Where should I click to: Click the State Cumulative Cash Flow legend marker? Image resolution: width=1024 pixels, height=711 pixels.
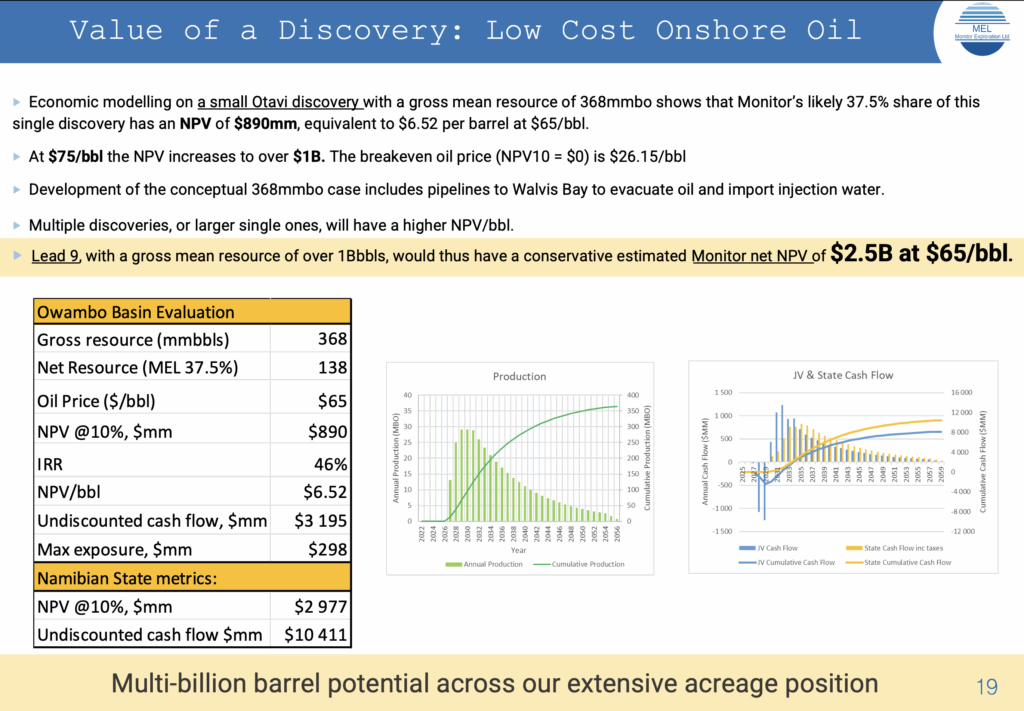coord(854,562)
